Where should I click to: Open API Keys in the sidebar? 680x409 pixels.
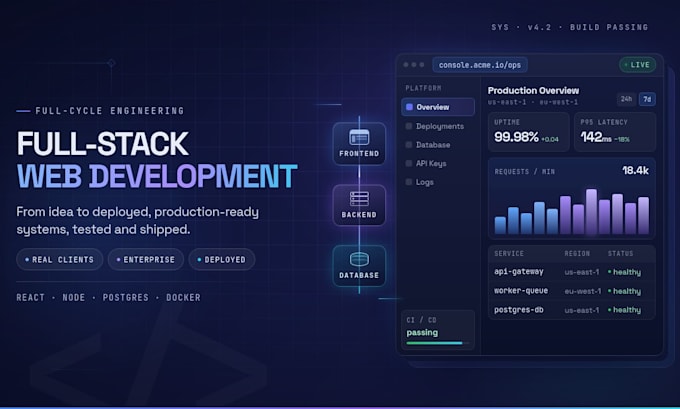(x=438, y=164)
